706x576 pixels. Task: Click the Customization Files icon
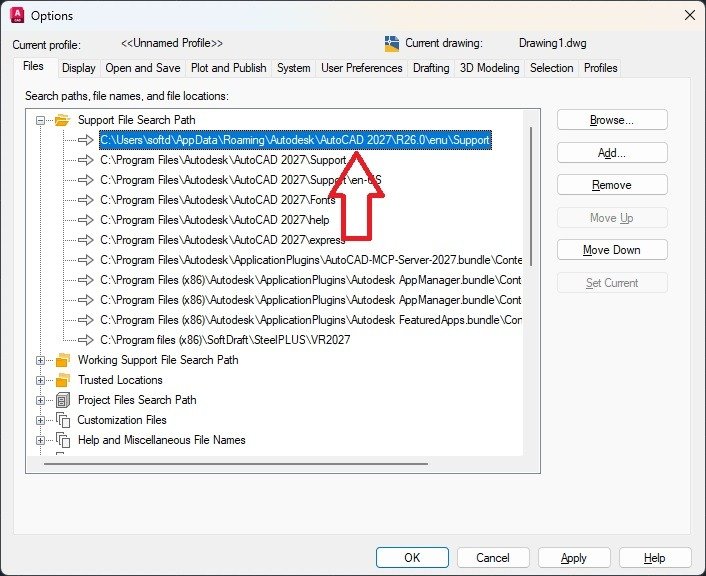coord(63,420)
